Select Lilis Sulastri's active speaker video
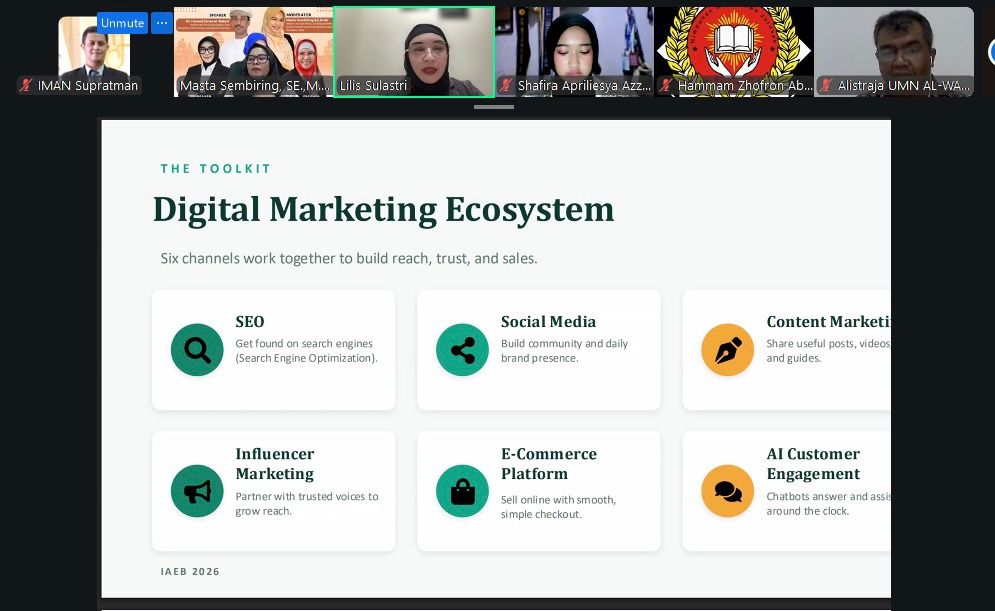The image size is (995, 611). coord(414,52)
